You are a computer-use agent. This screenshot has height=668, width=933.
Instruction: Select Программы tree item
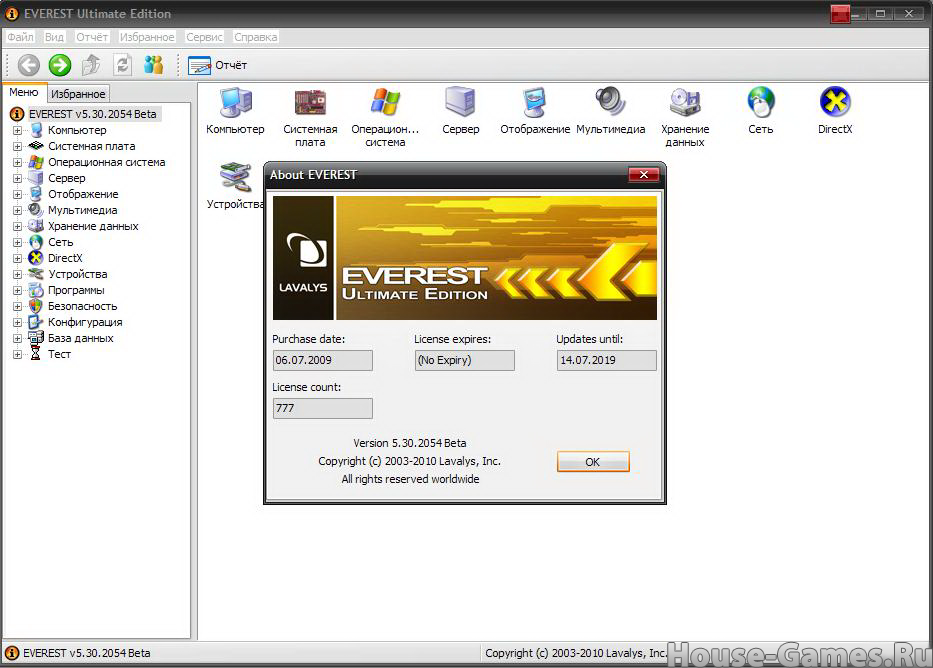coord(76,290)
